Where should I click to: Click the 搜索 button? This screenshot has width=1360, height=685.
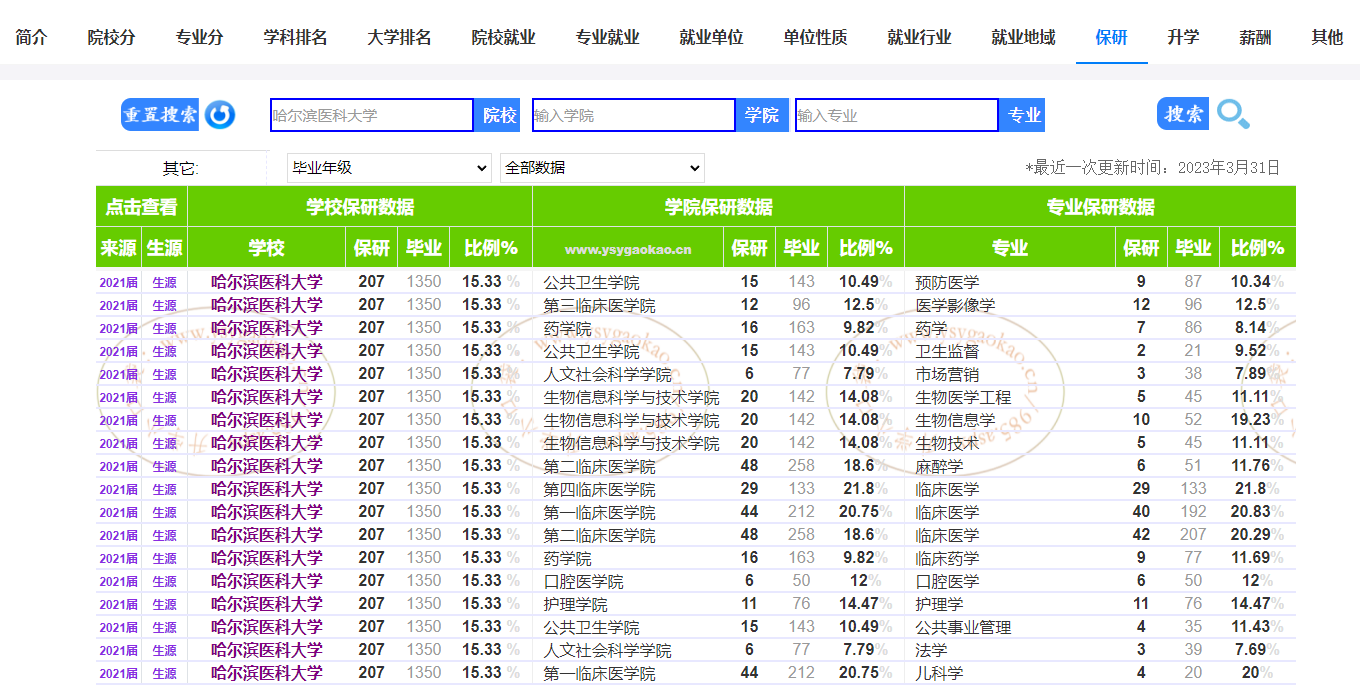[1183, 114]
